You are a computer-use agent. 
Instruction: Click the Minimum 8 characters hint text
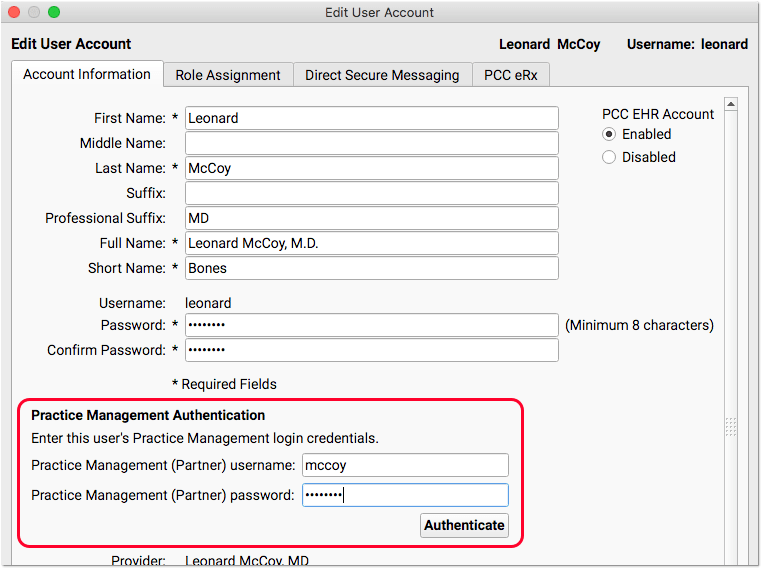(639, 325)
